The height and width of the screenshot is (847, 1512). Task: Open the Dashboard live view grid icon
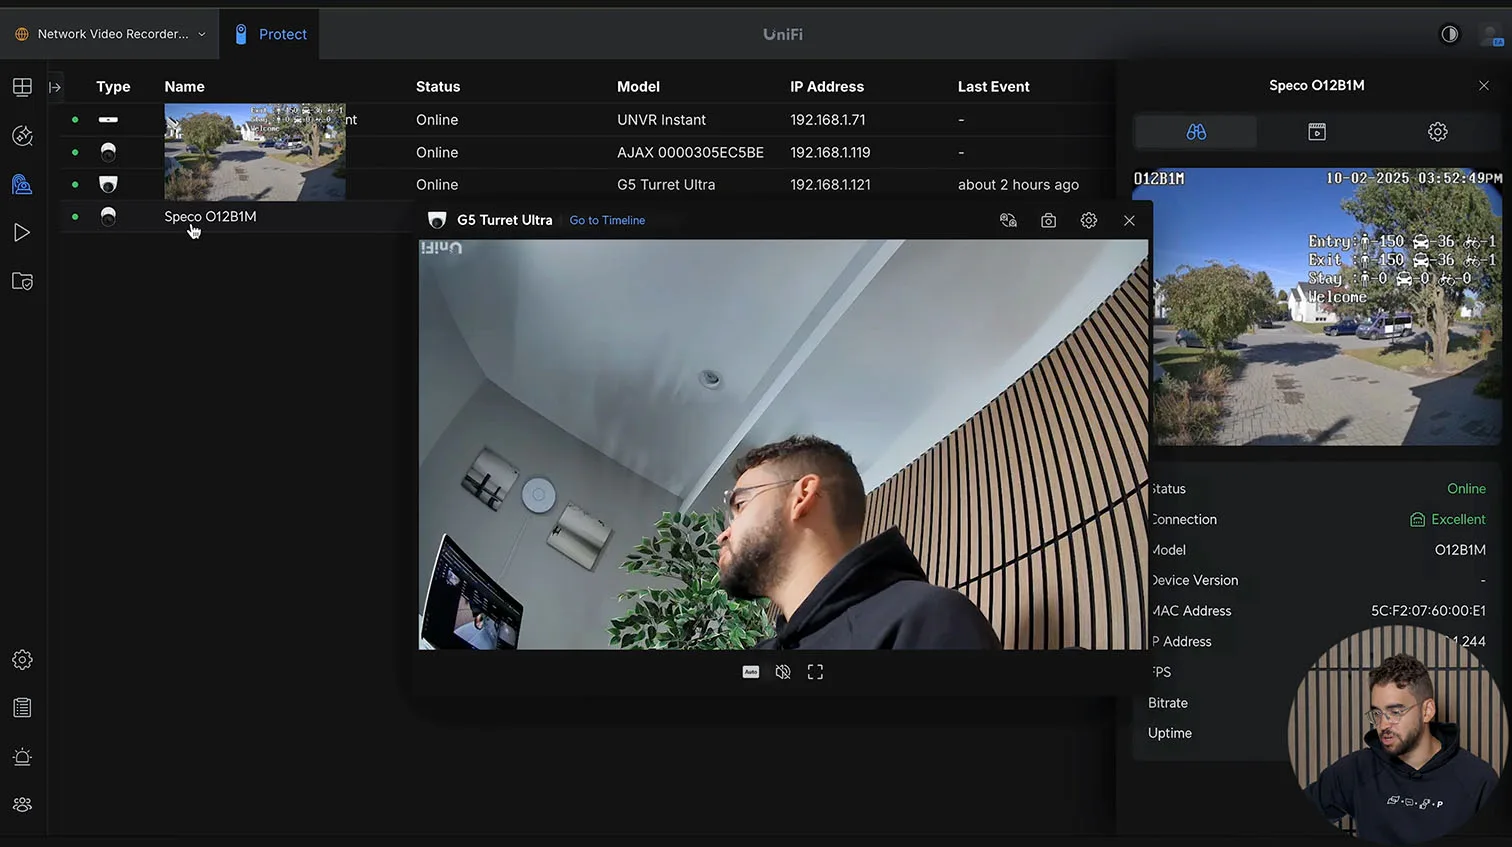(22, 87)
